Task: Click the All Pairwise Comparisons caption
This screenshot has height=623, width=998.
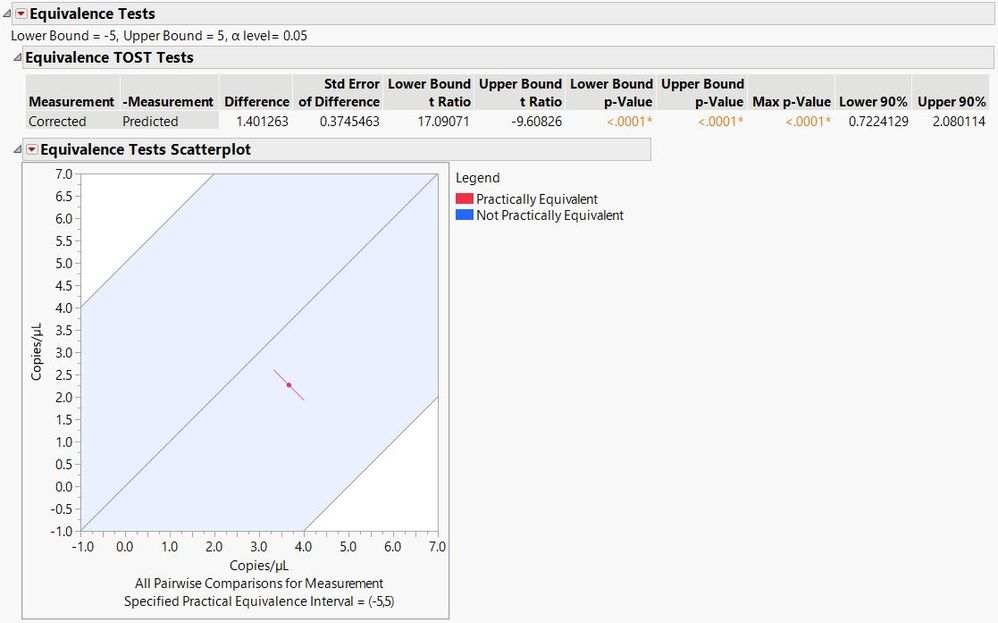Action: pos(259,584)
